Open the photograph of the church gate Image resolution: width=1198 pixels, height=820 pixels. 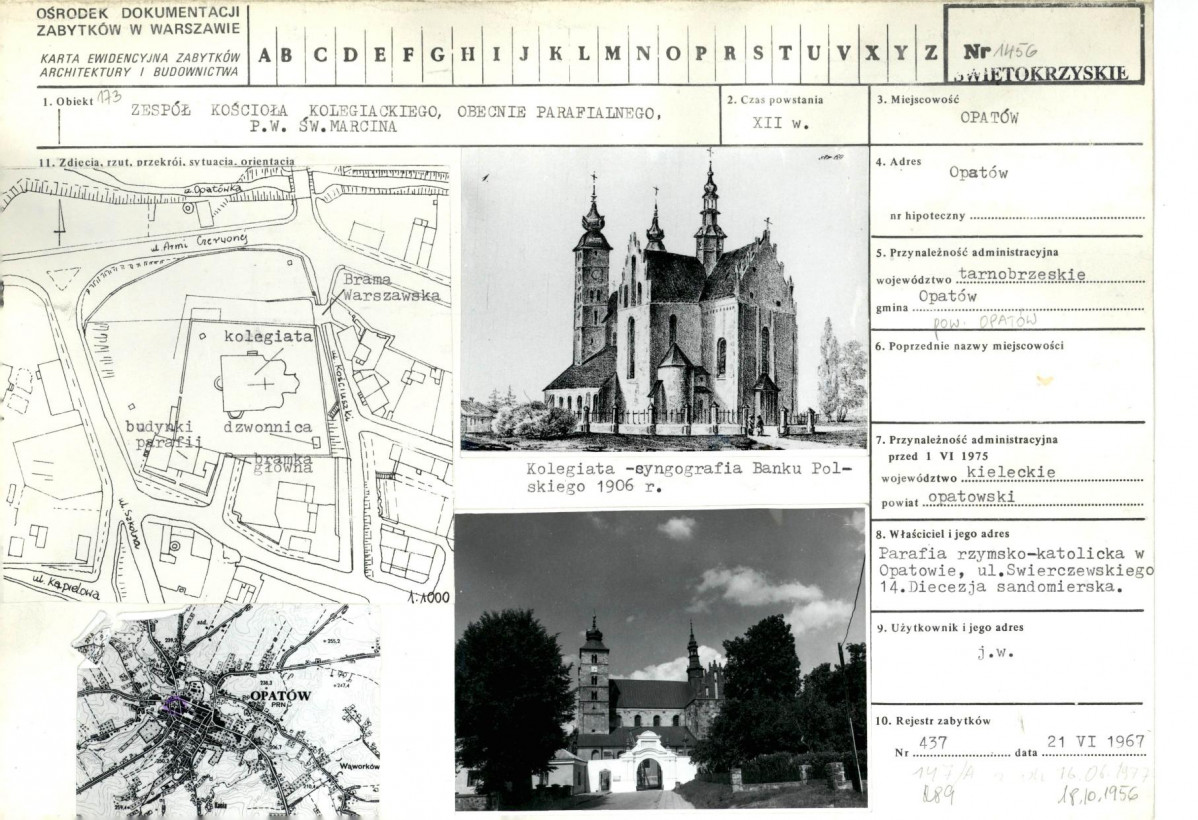tap(660, 660)
